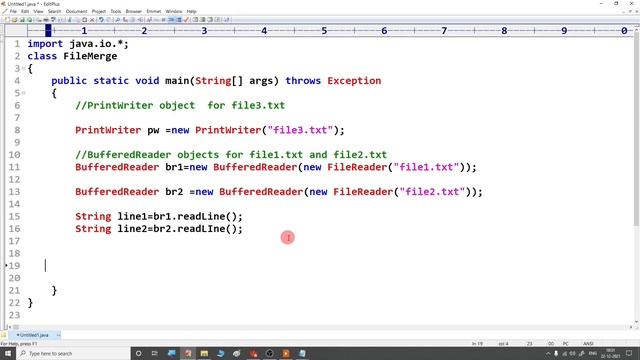Click the "file1.txt" string on line 11
This screenshot has width=640, height=360.
click(426, 167)
